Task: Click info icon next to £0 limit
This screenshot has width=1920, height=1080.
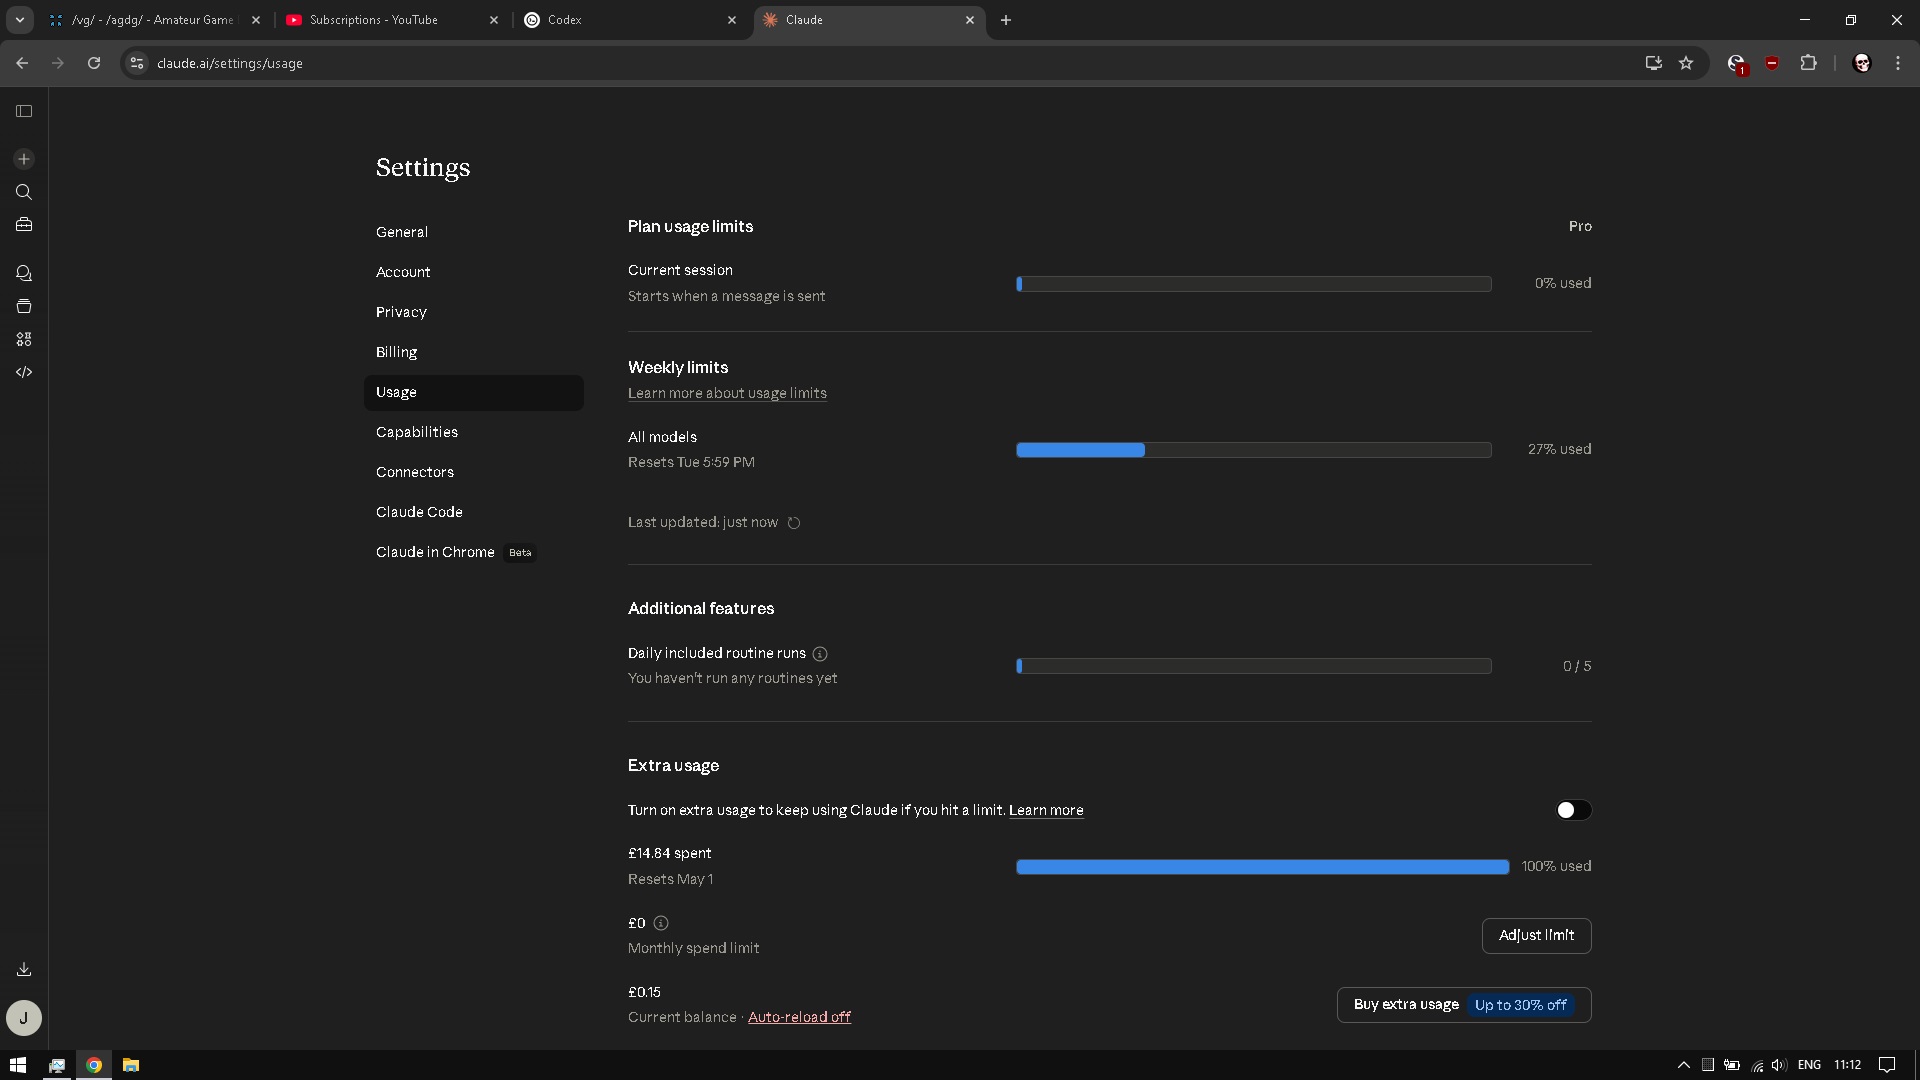Action: (x=661, y=923)
